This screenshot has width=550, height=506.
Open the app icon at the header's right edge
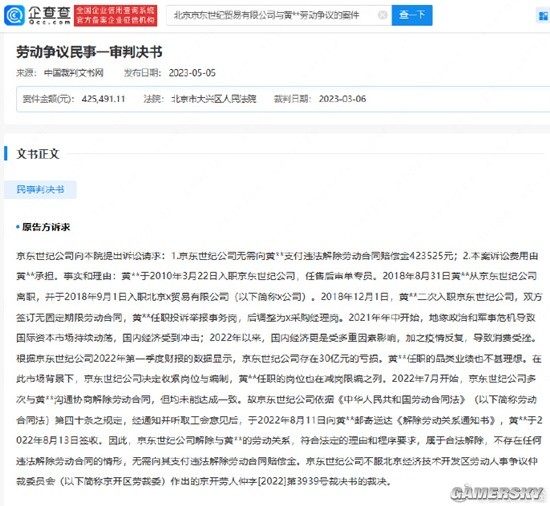(x=543, y=15)
